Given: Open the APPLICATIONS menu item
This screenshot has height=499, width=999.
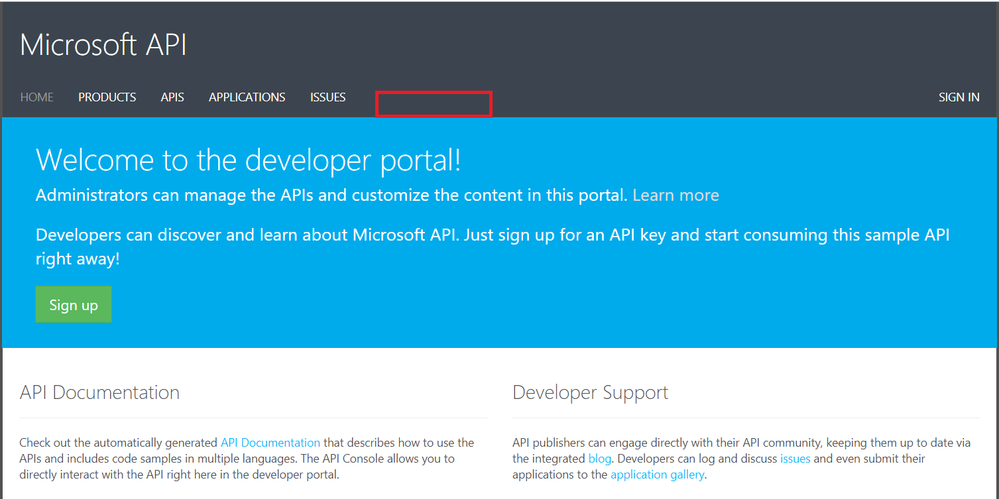Looking at the screenshot, I should click(x=247, y=98).
